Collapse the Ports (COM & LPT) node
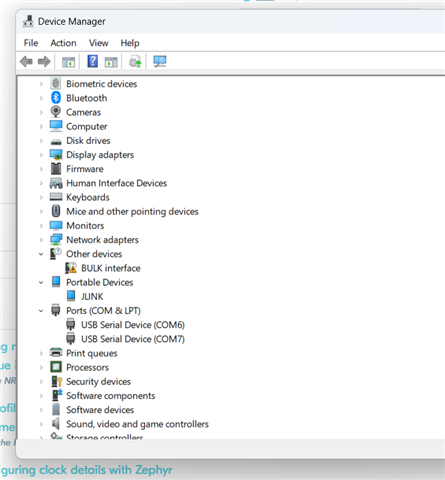Image resolution: width=445 pixels, height=480 pixels. coord(41,311)
